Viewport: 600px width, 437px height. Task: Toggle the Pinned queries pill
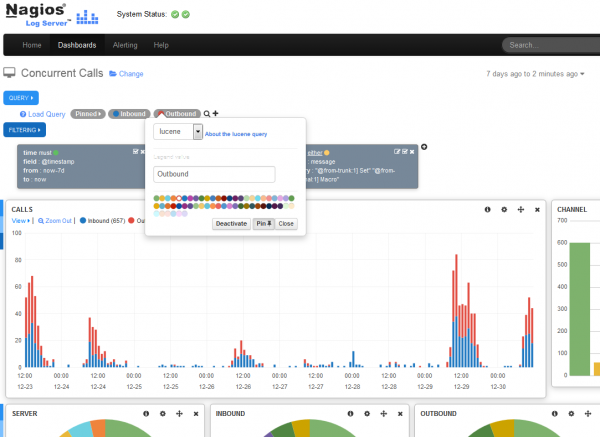point(89,114)
